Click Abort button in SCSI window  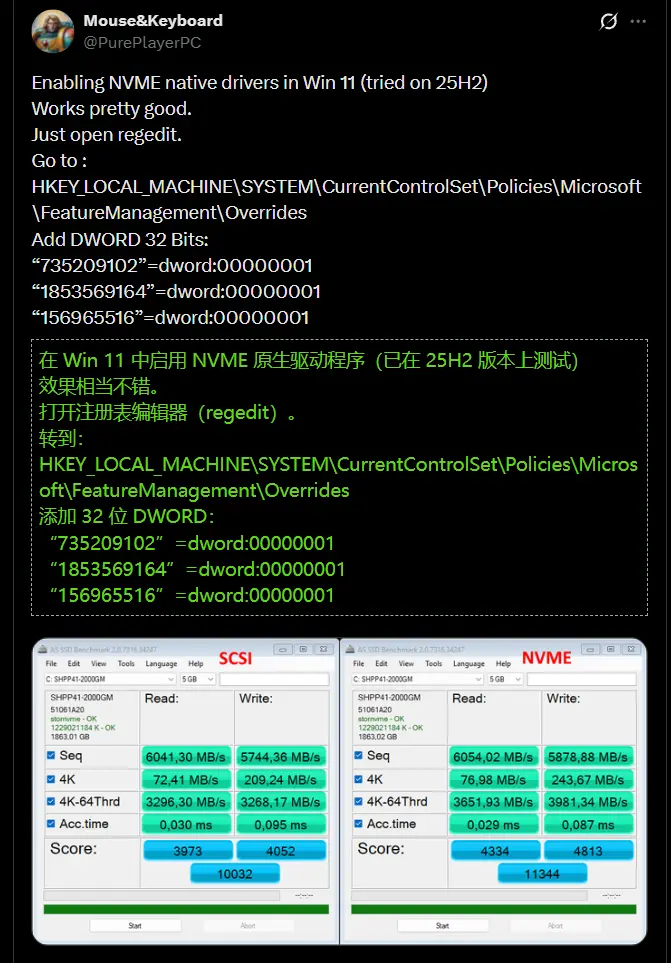point(247,926)
